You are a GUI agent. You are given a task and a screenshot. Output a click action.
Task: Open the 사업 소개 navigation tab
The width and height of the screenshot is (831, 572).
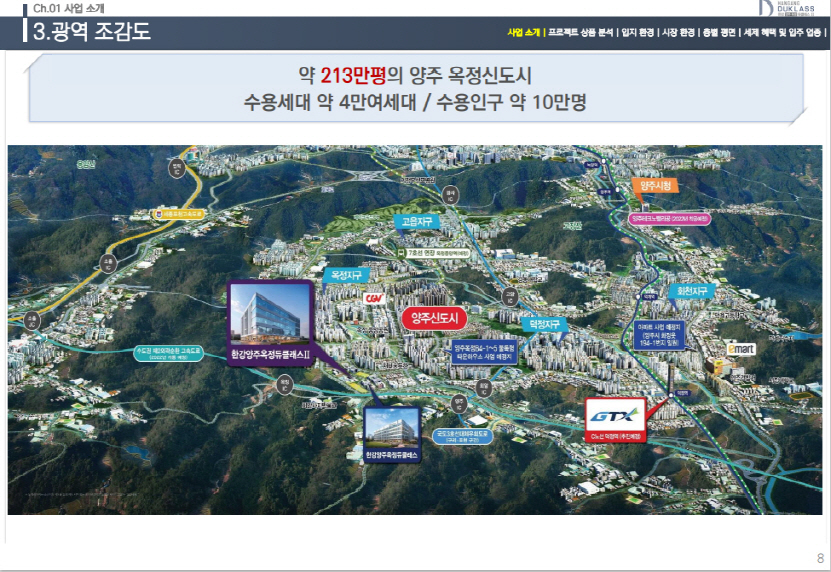coord(523,33)
